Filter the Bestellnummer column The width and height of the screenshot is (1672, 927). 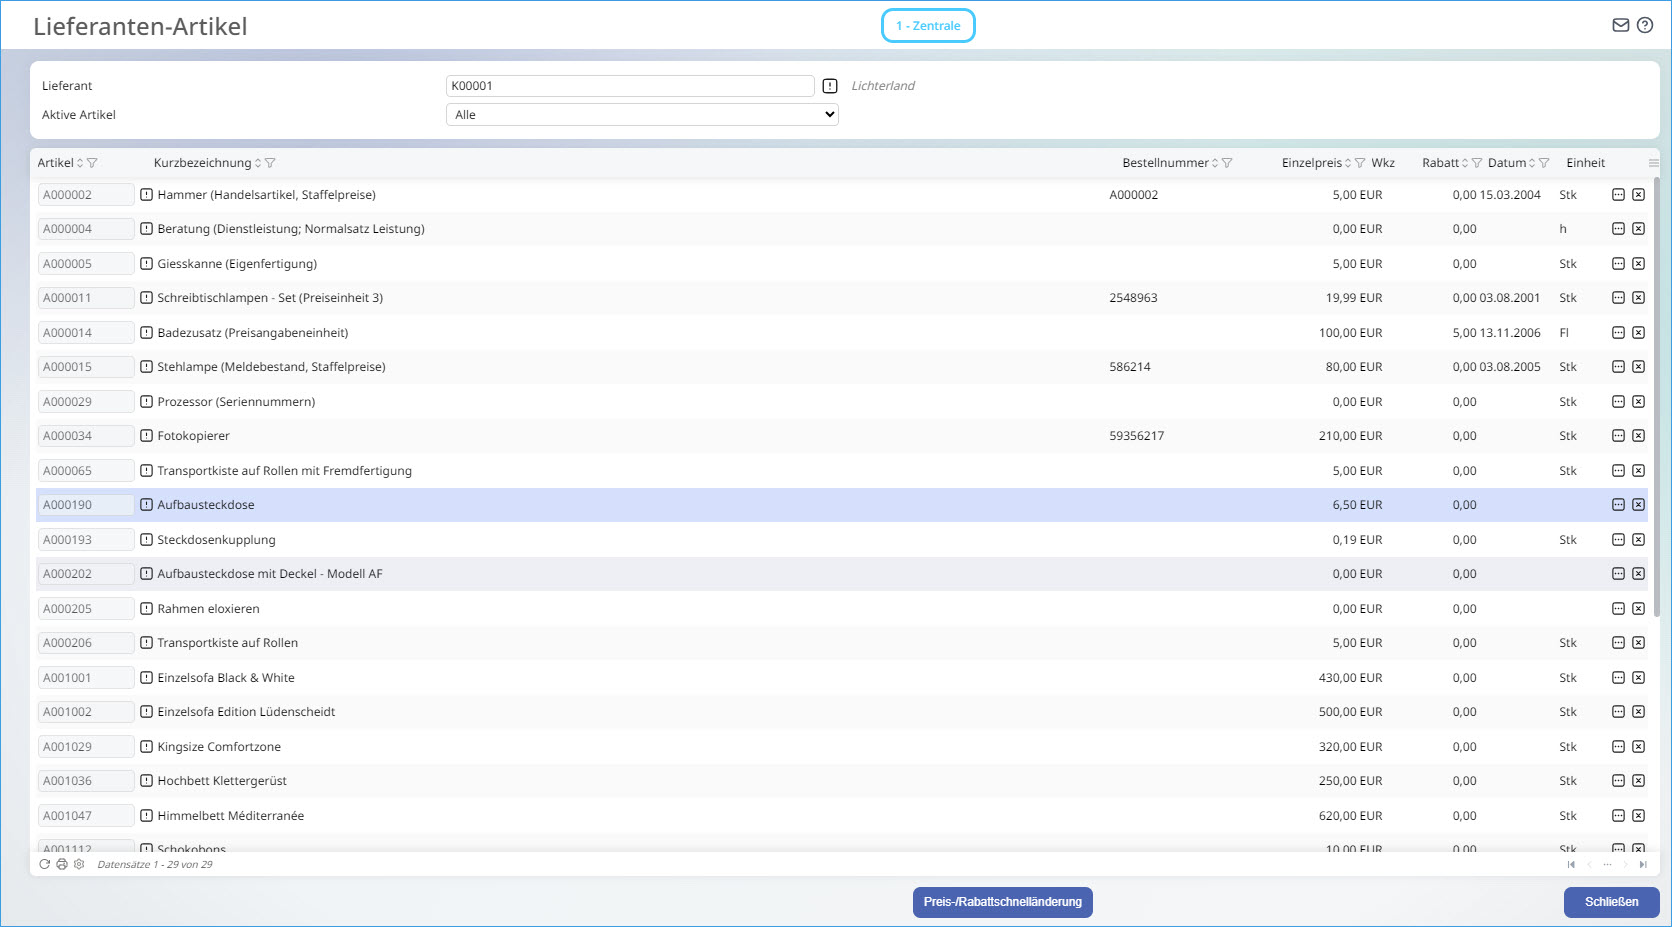[1227, 163]
